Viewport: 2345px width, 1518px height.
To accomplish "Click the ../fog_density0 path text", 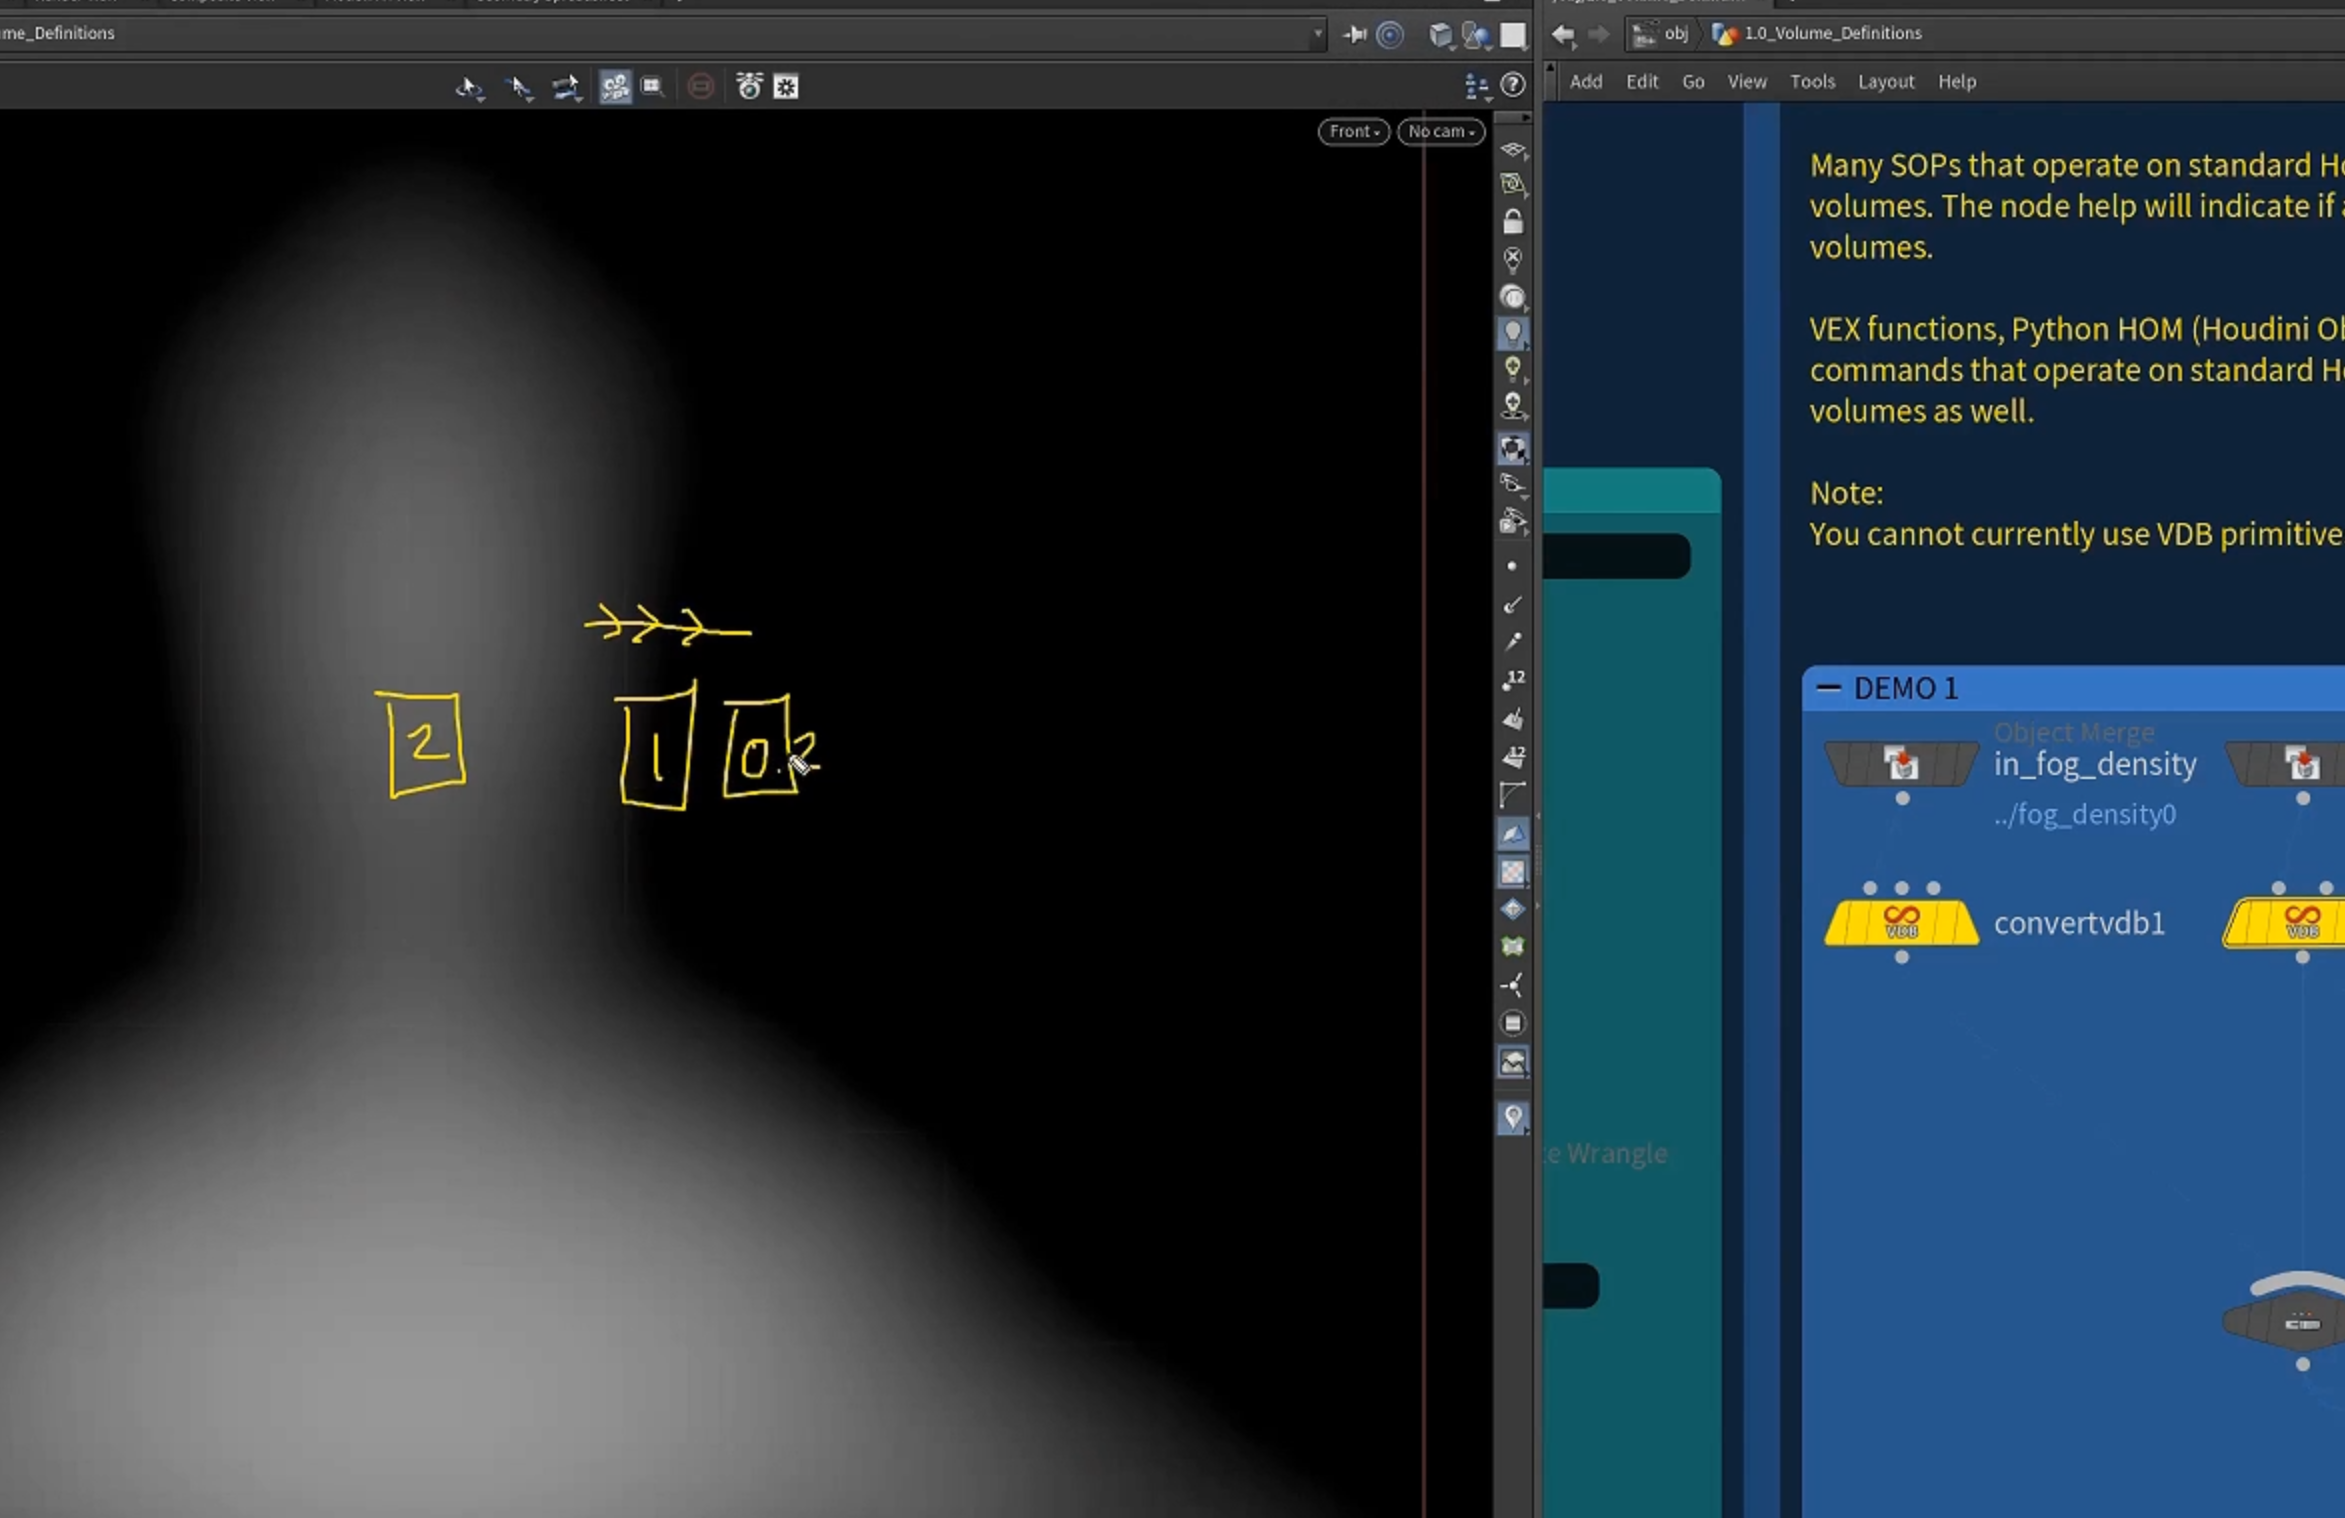I will coord(2085,814).
